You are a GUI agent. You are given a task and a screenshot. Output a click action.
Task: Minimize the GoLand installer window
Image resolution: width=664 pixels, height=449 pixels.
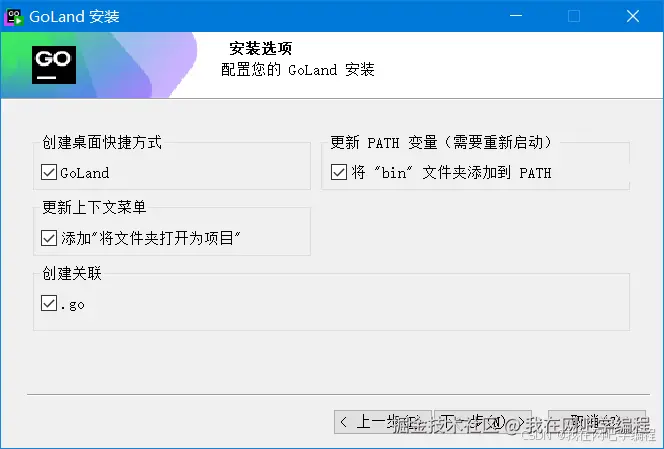(x=516, y=16)
